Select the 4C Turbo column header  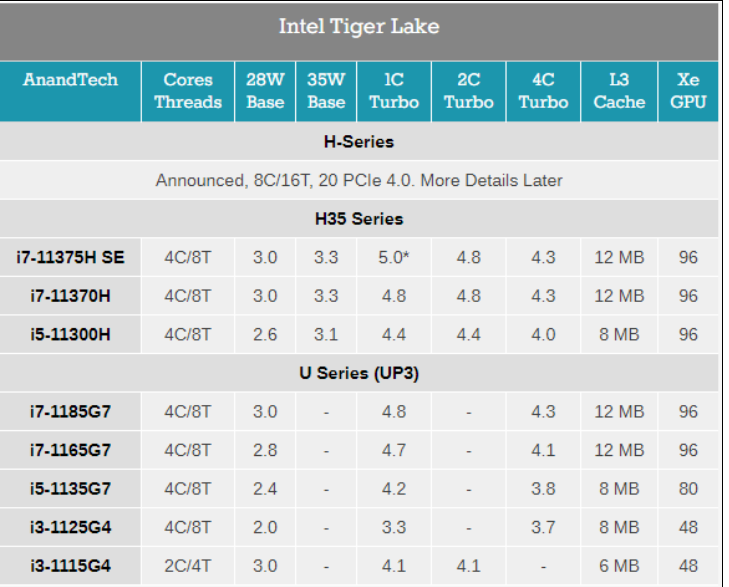pyautogui.click(x=543, y=91)
